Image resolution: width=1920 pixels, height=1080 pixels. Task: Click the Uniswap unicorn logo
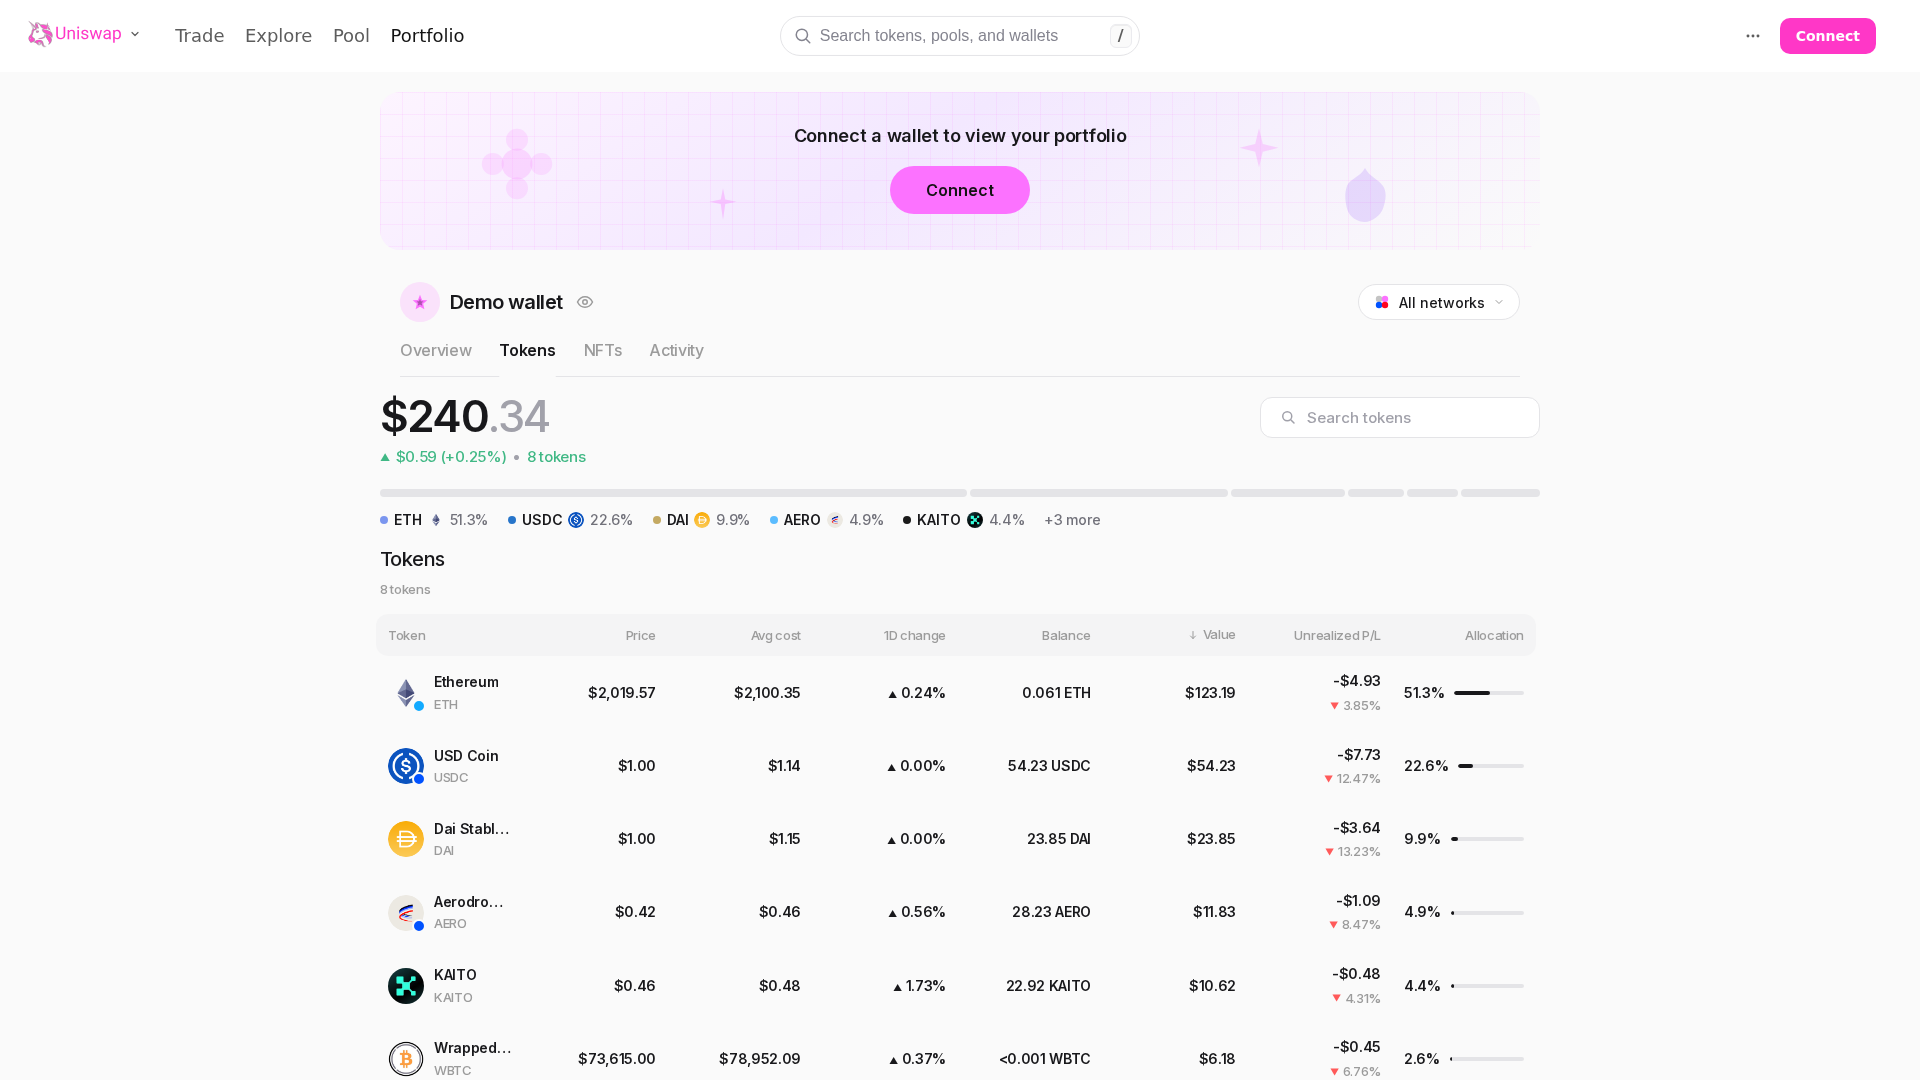[40, 34]
